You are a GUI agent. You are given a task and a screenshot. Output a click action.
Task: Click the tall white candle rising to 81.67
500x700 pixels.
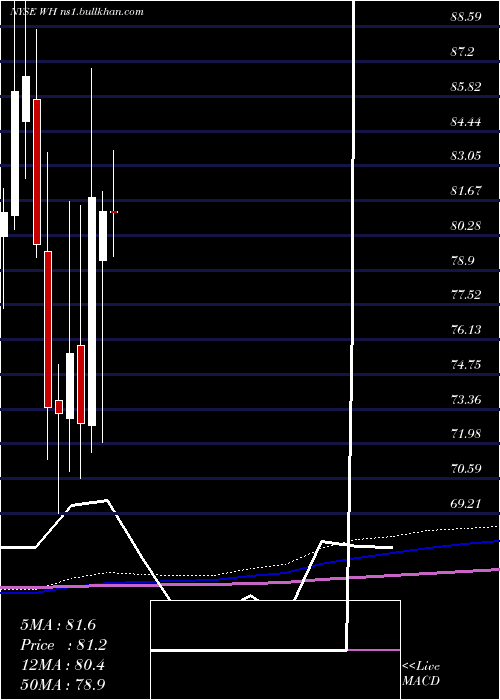pyautogui.click(x=92, y=312)
